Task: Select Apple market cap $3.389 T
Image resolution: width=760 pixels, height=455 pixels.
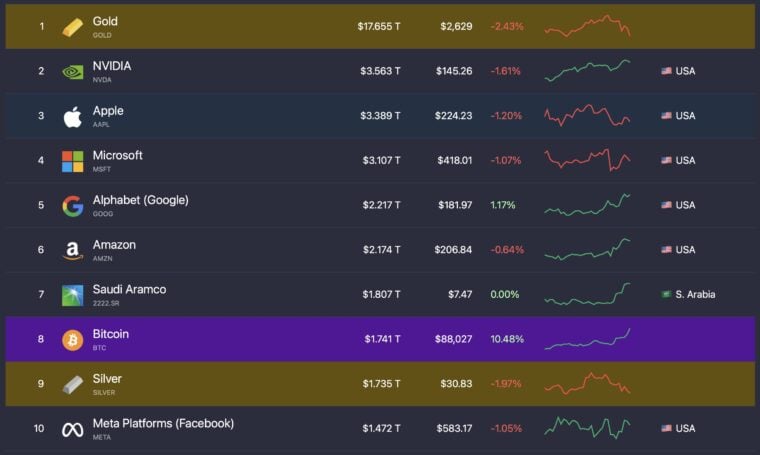Action: (x=380, y=115)
